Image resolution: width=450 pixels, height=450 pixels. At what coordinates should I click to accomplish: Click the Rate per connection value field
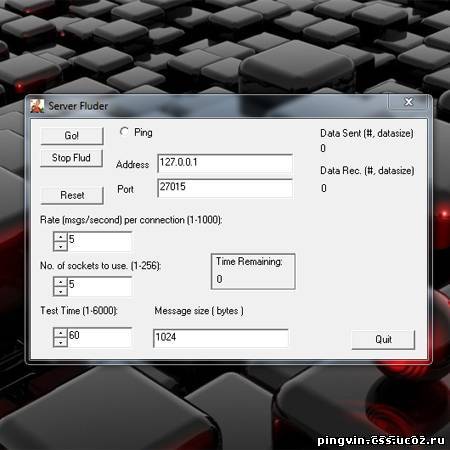[100, 241]
